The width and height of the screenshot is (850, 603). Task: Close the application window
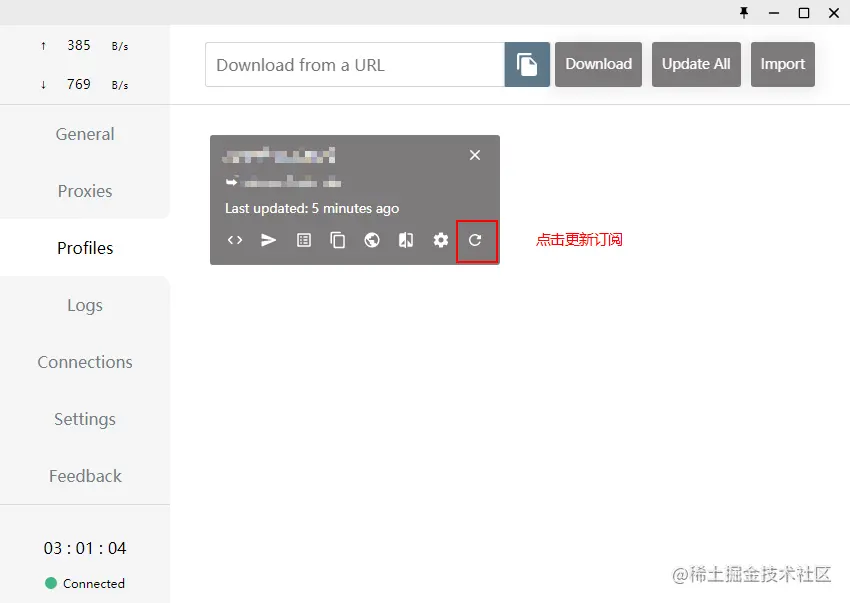pyautogui.click(x=834, y=12)
